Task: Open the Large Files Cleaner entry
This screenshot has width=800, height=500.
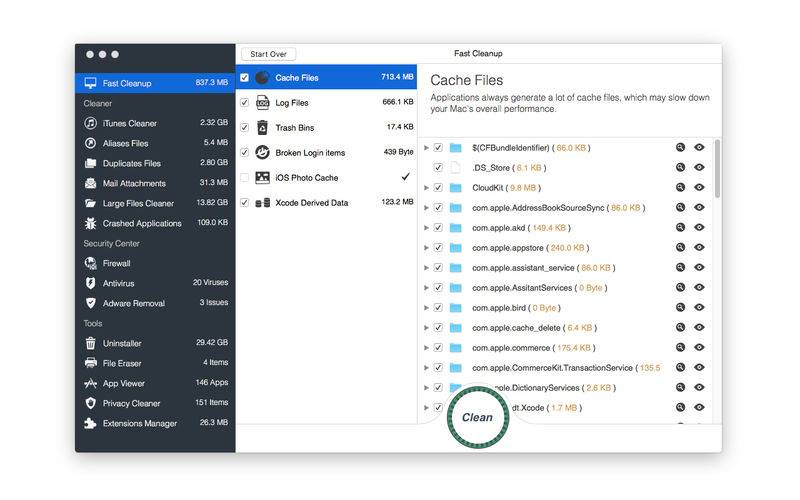Action: (x=155, y=203)
